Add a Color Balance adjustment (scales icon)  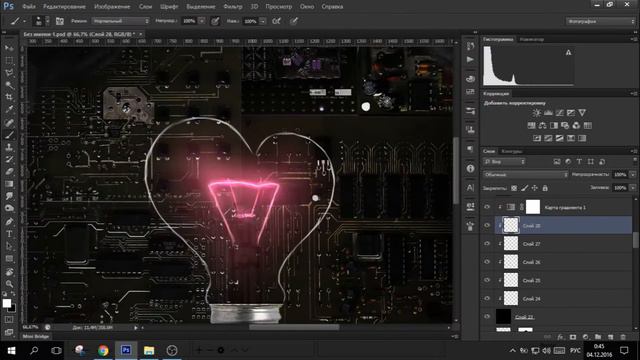coord(542,125)
